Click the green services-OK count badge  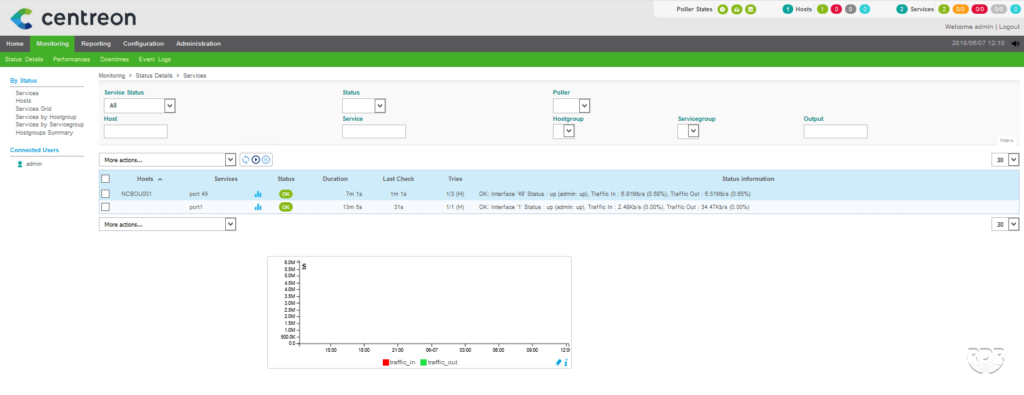[944, 9]
